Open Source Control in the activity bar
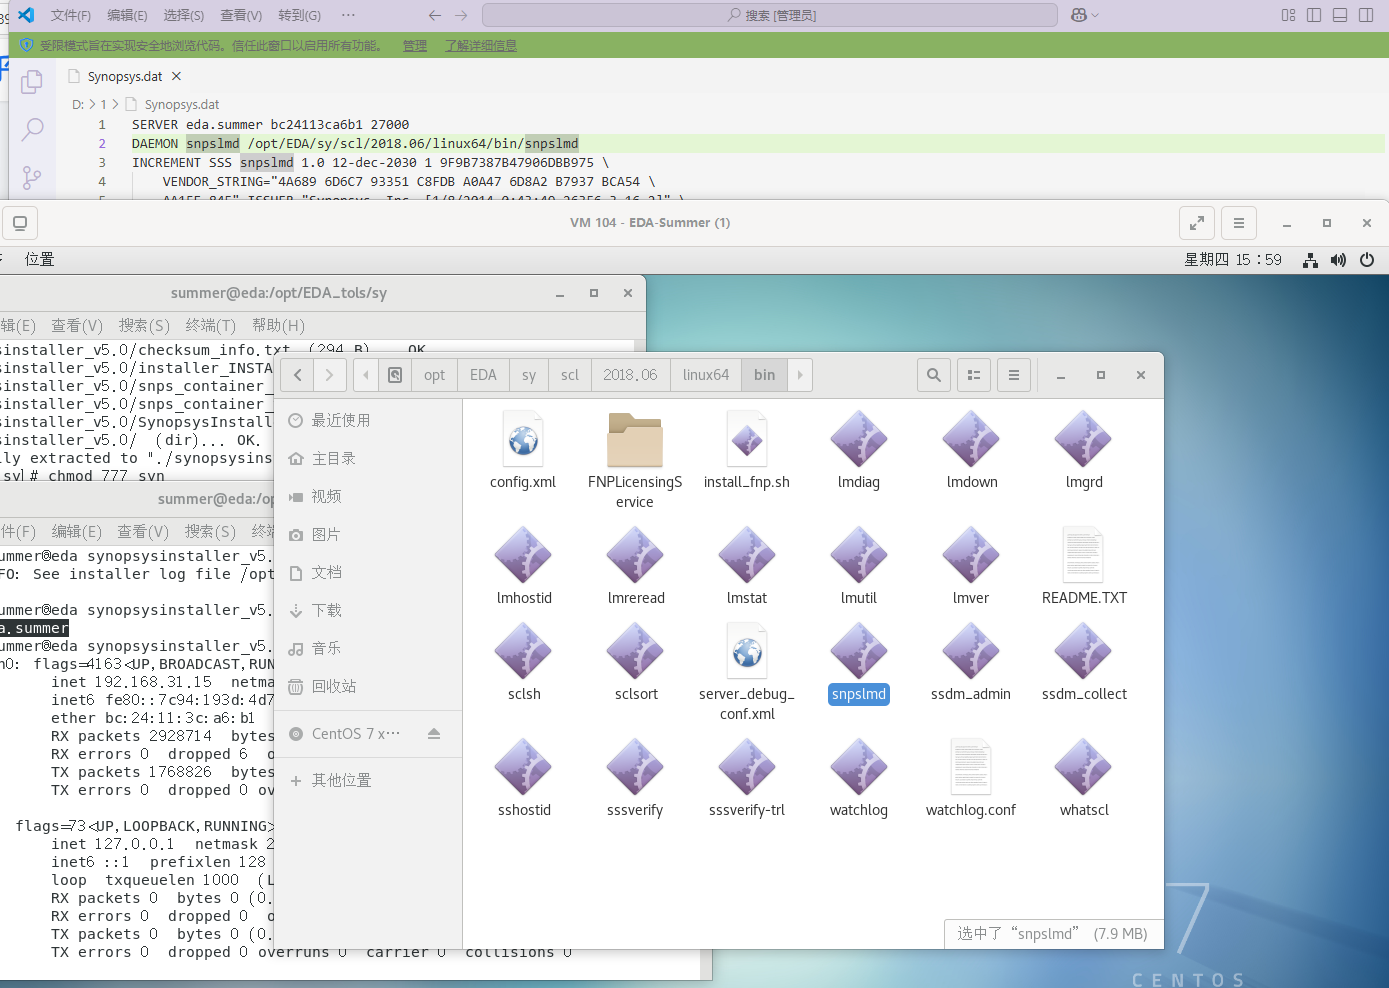Image resolution: width=1389 pixels, height=988 pixels. pyautogui.click(x=32, y=177)
